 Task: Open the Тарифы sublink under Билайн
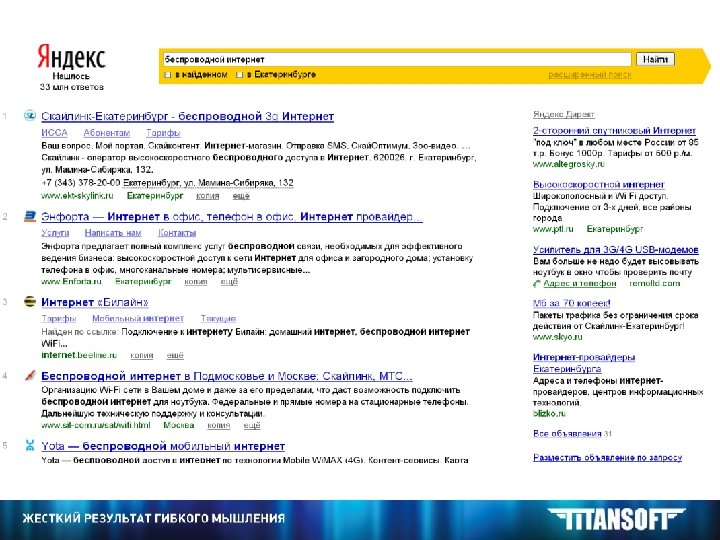pyautogui.click(x=58, y=318)
